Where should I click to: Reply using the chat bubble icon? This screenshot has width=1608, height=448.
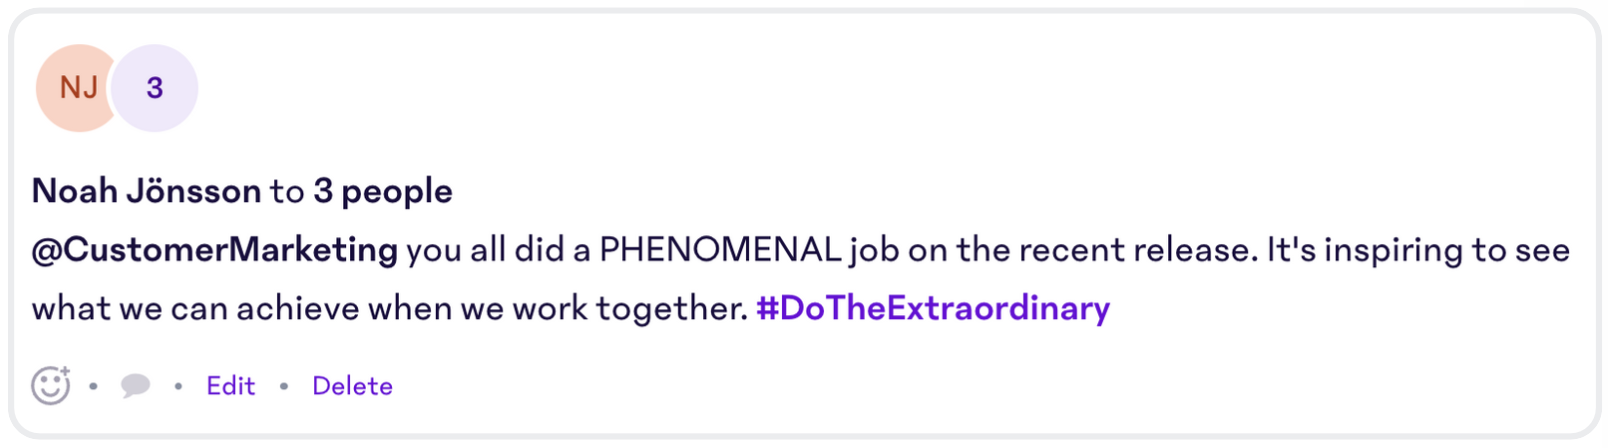click(135, 385)
